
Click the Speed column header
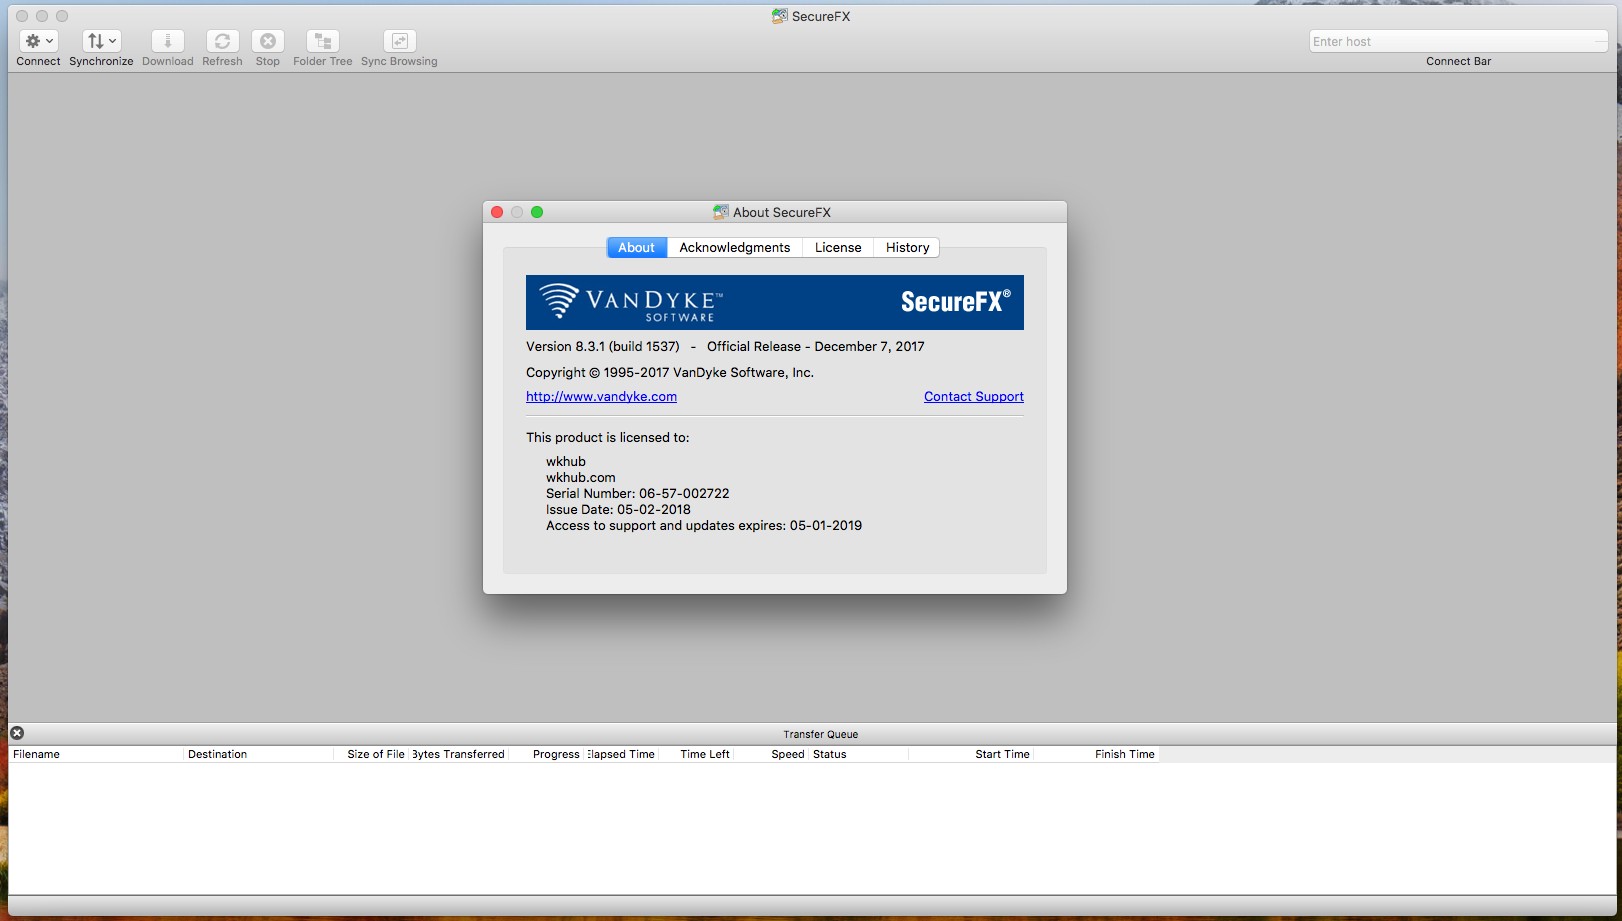click(771, 754)
